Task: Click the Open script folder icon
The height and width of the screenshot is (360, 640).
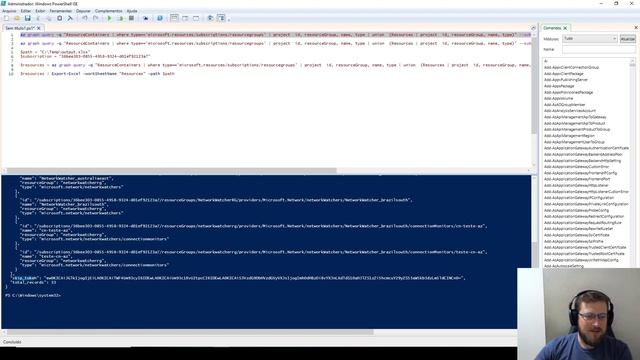Action: [17, 18]
